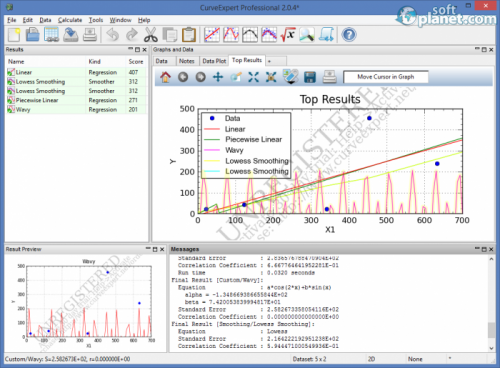Click the Paste clipboard icon
The image size is (500, 368).
pos(189,35)
